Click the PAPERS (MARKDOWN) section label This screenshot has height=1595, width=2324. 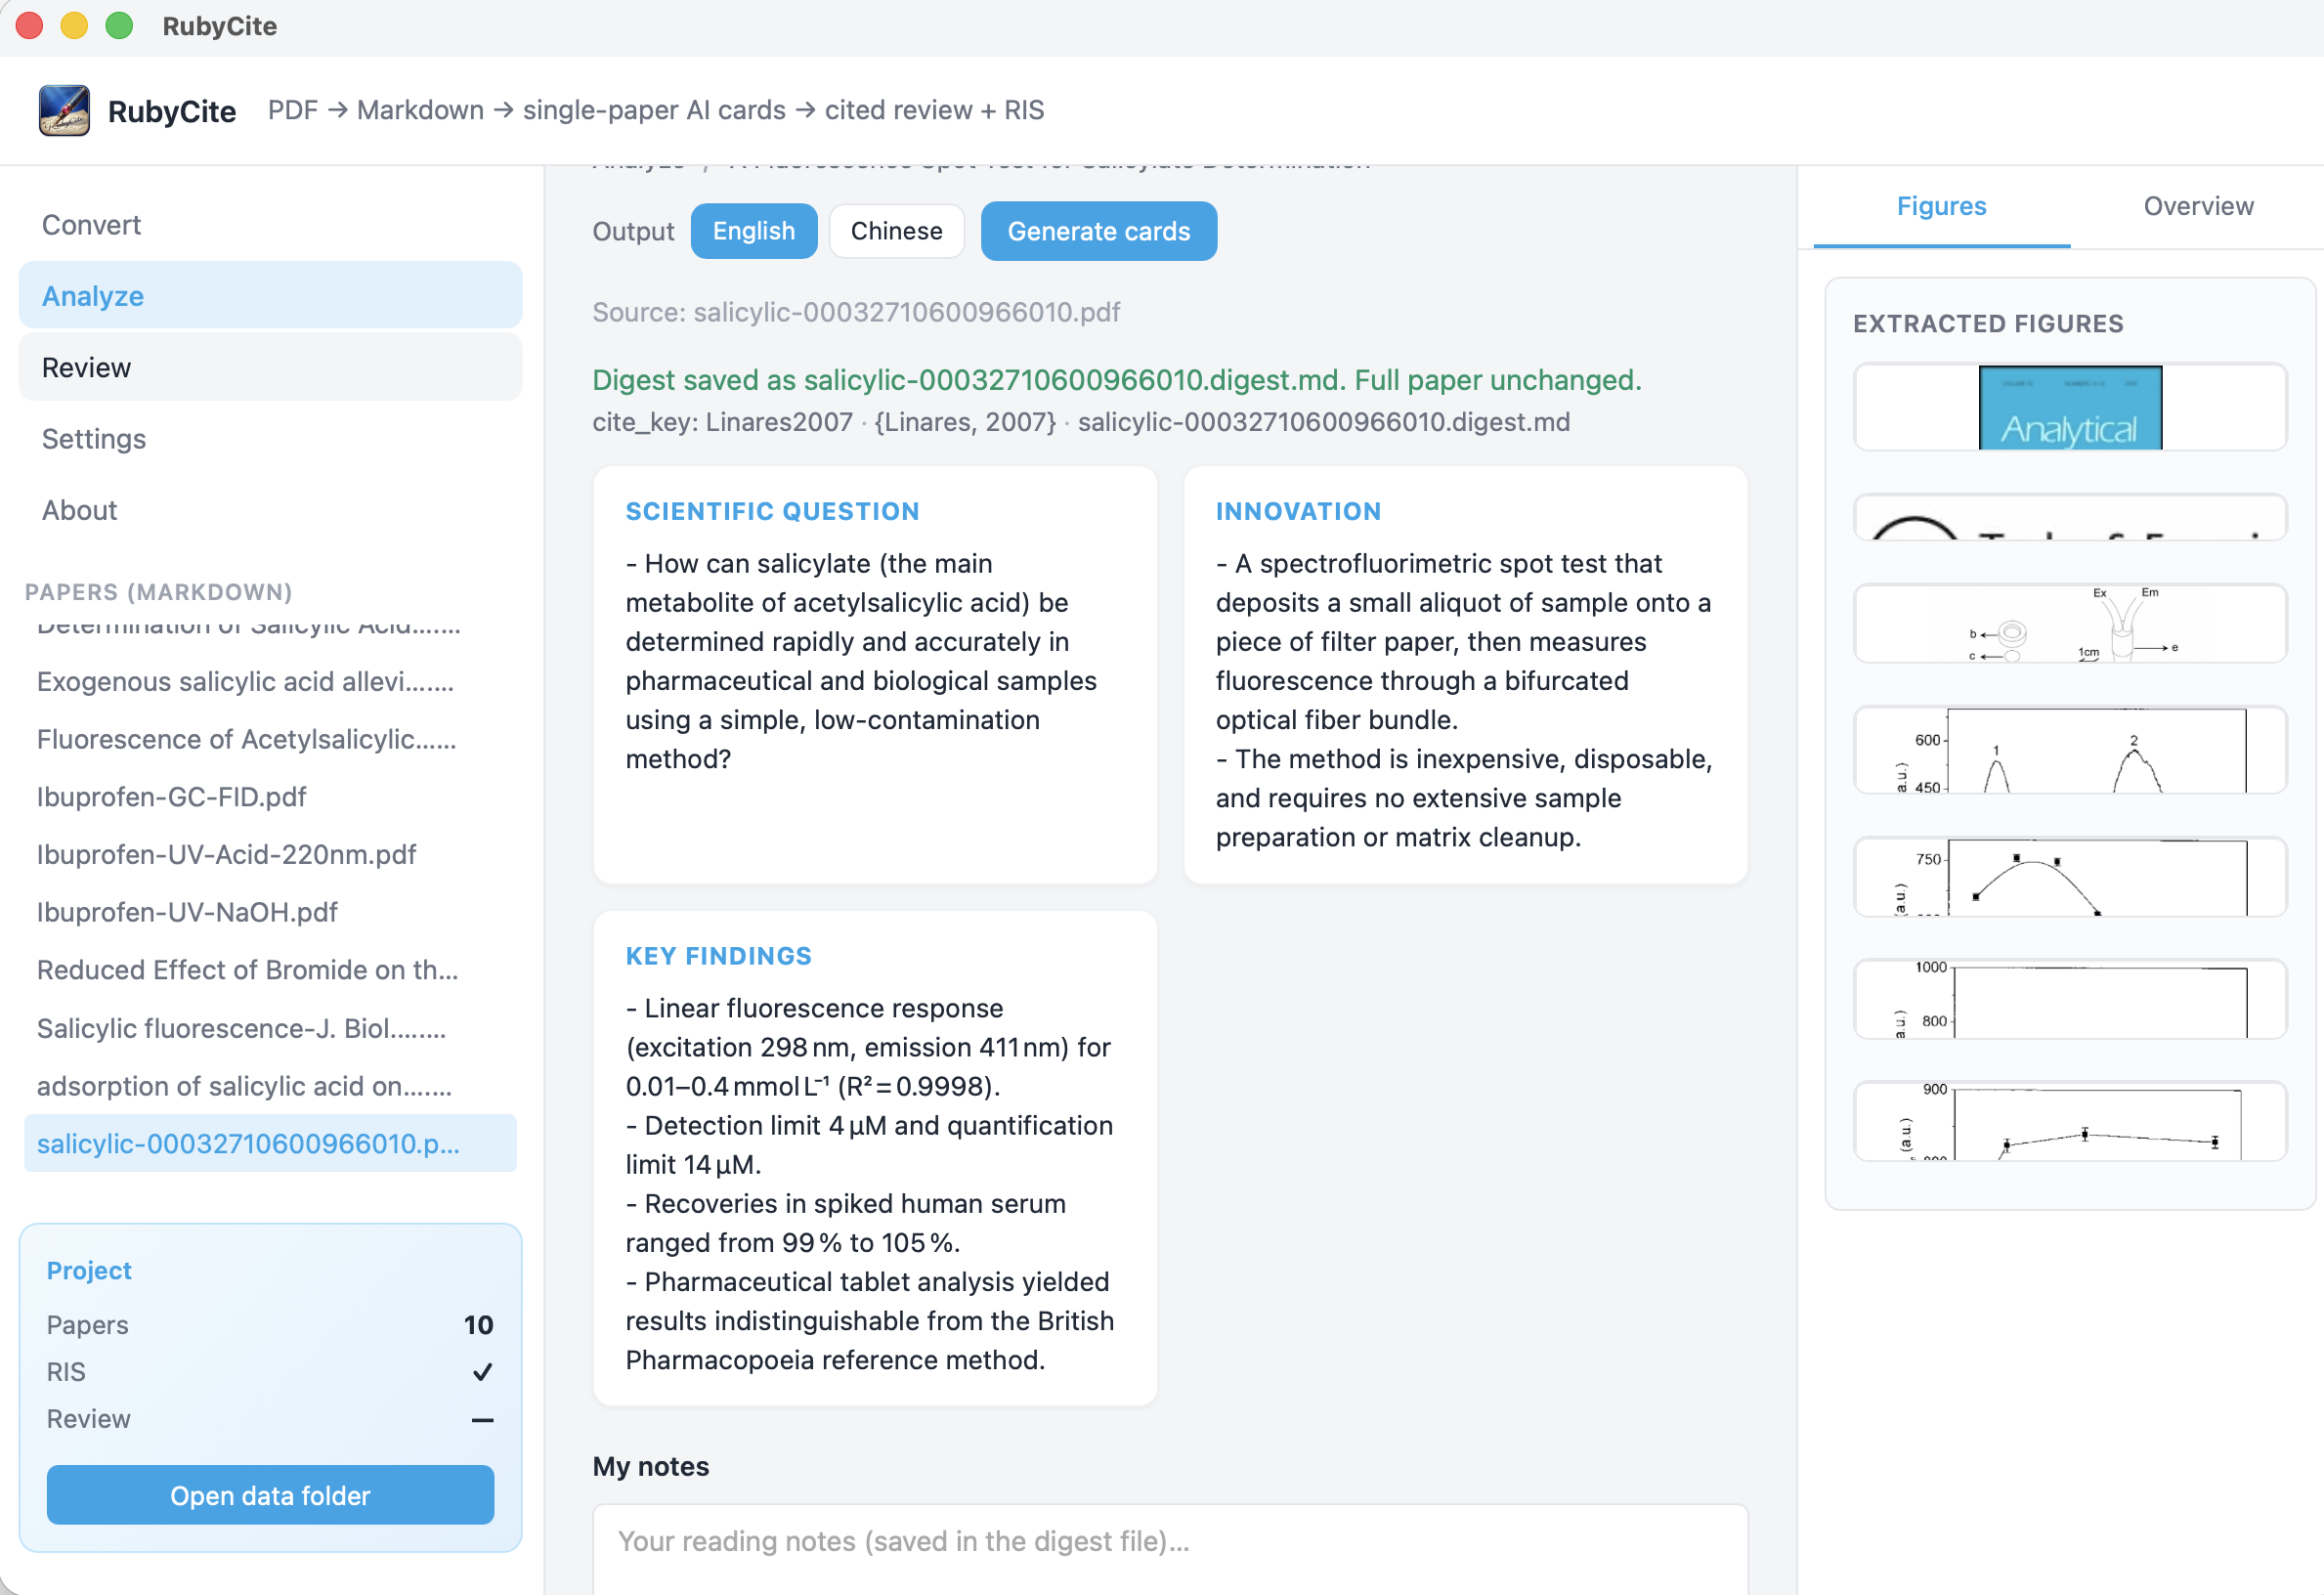click(159, 592)
